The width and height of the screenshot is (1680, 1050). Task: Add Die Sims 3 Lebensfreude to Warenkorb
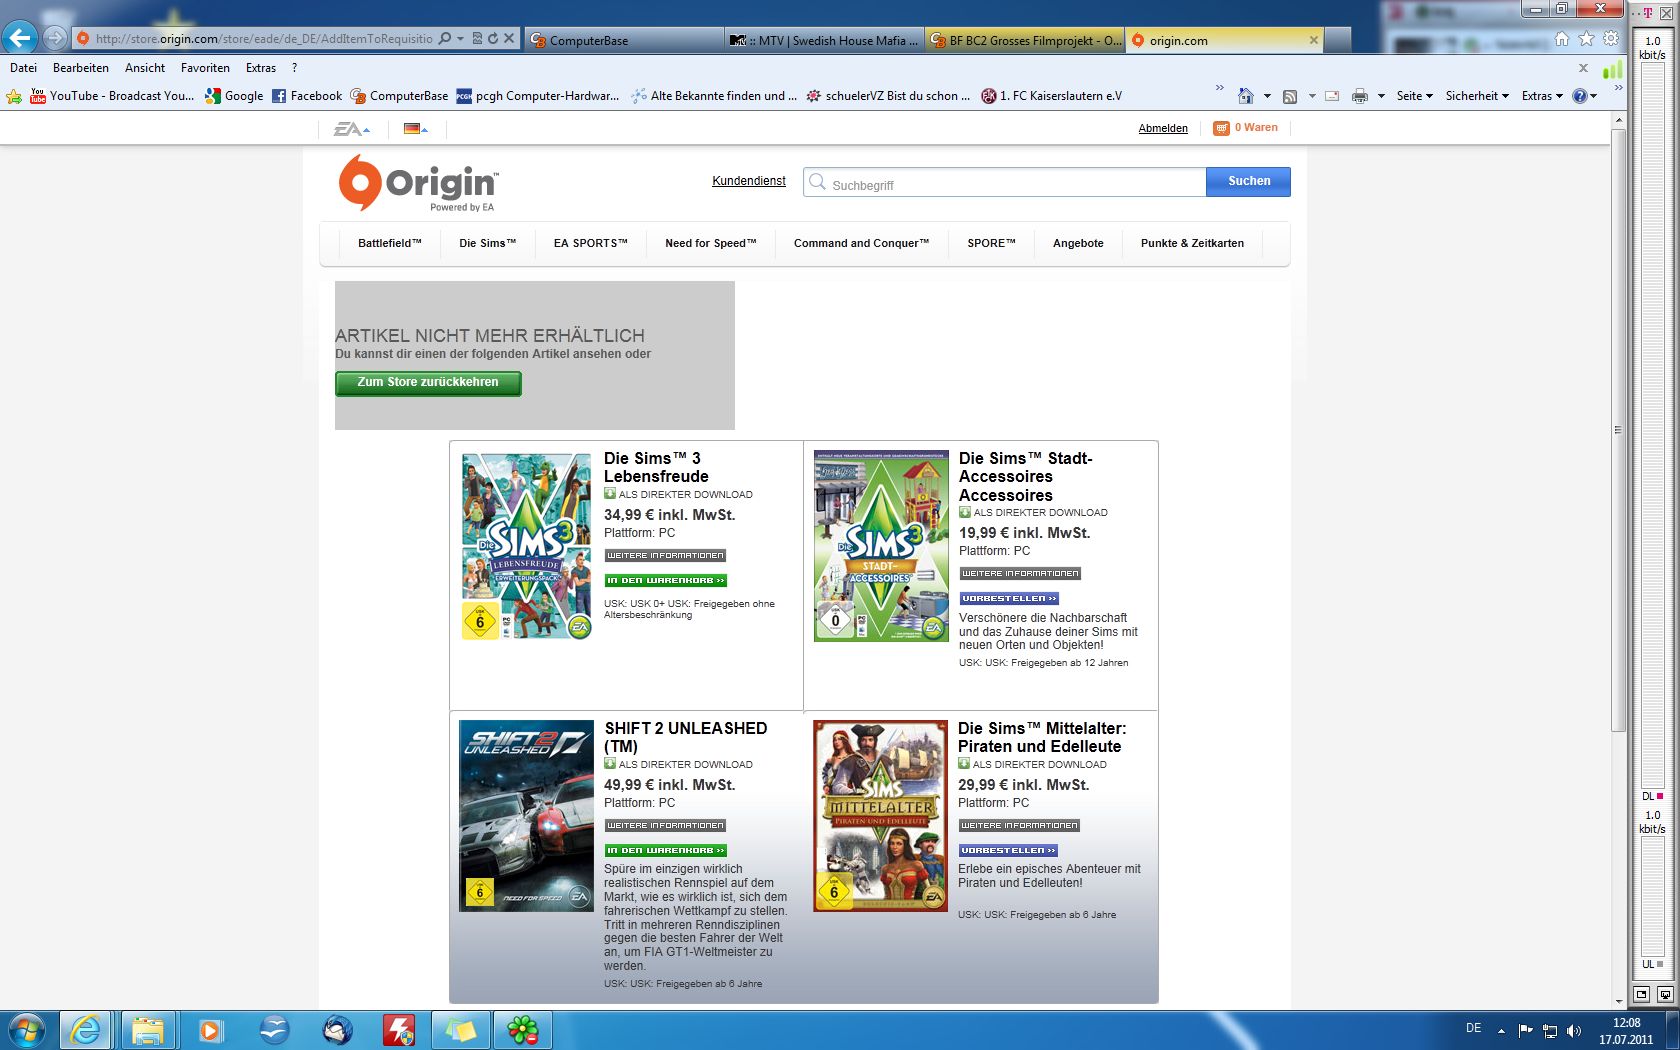[665, 580]
